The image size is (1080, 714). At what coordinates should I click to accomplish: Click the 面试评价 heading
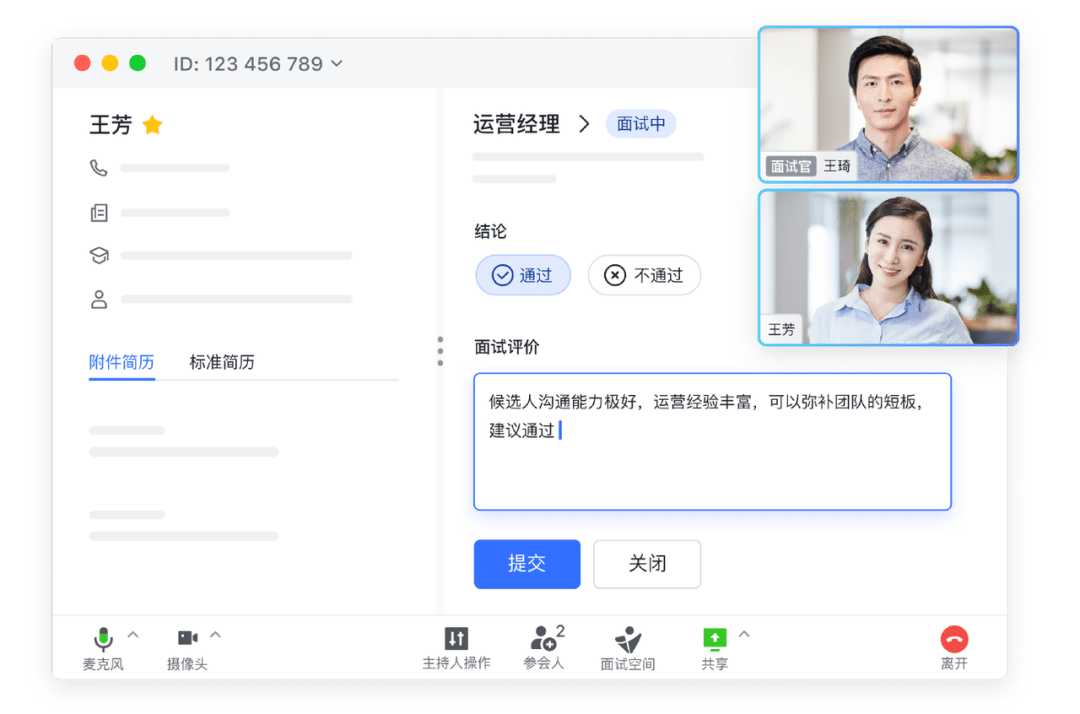pos(507,347)
